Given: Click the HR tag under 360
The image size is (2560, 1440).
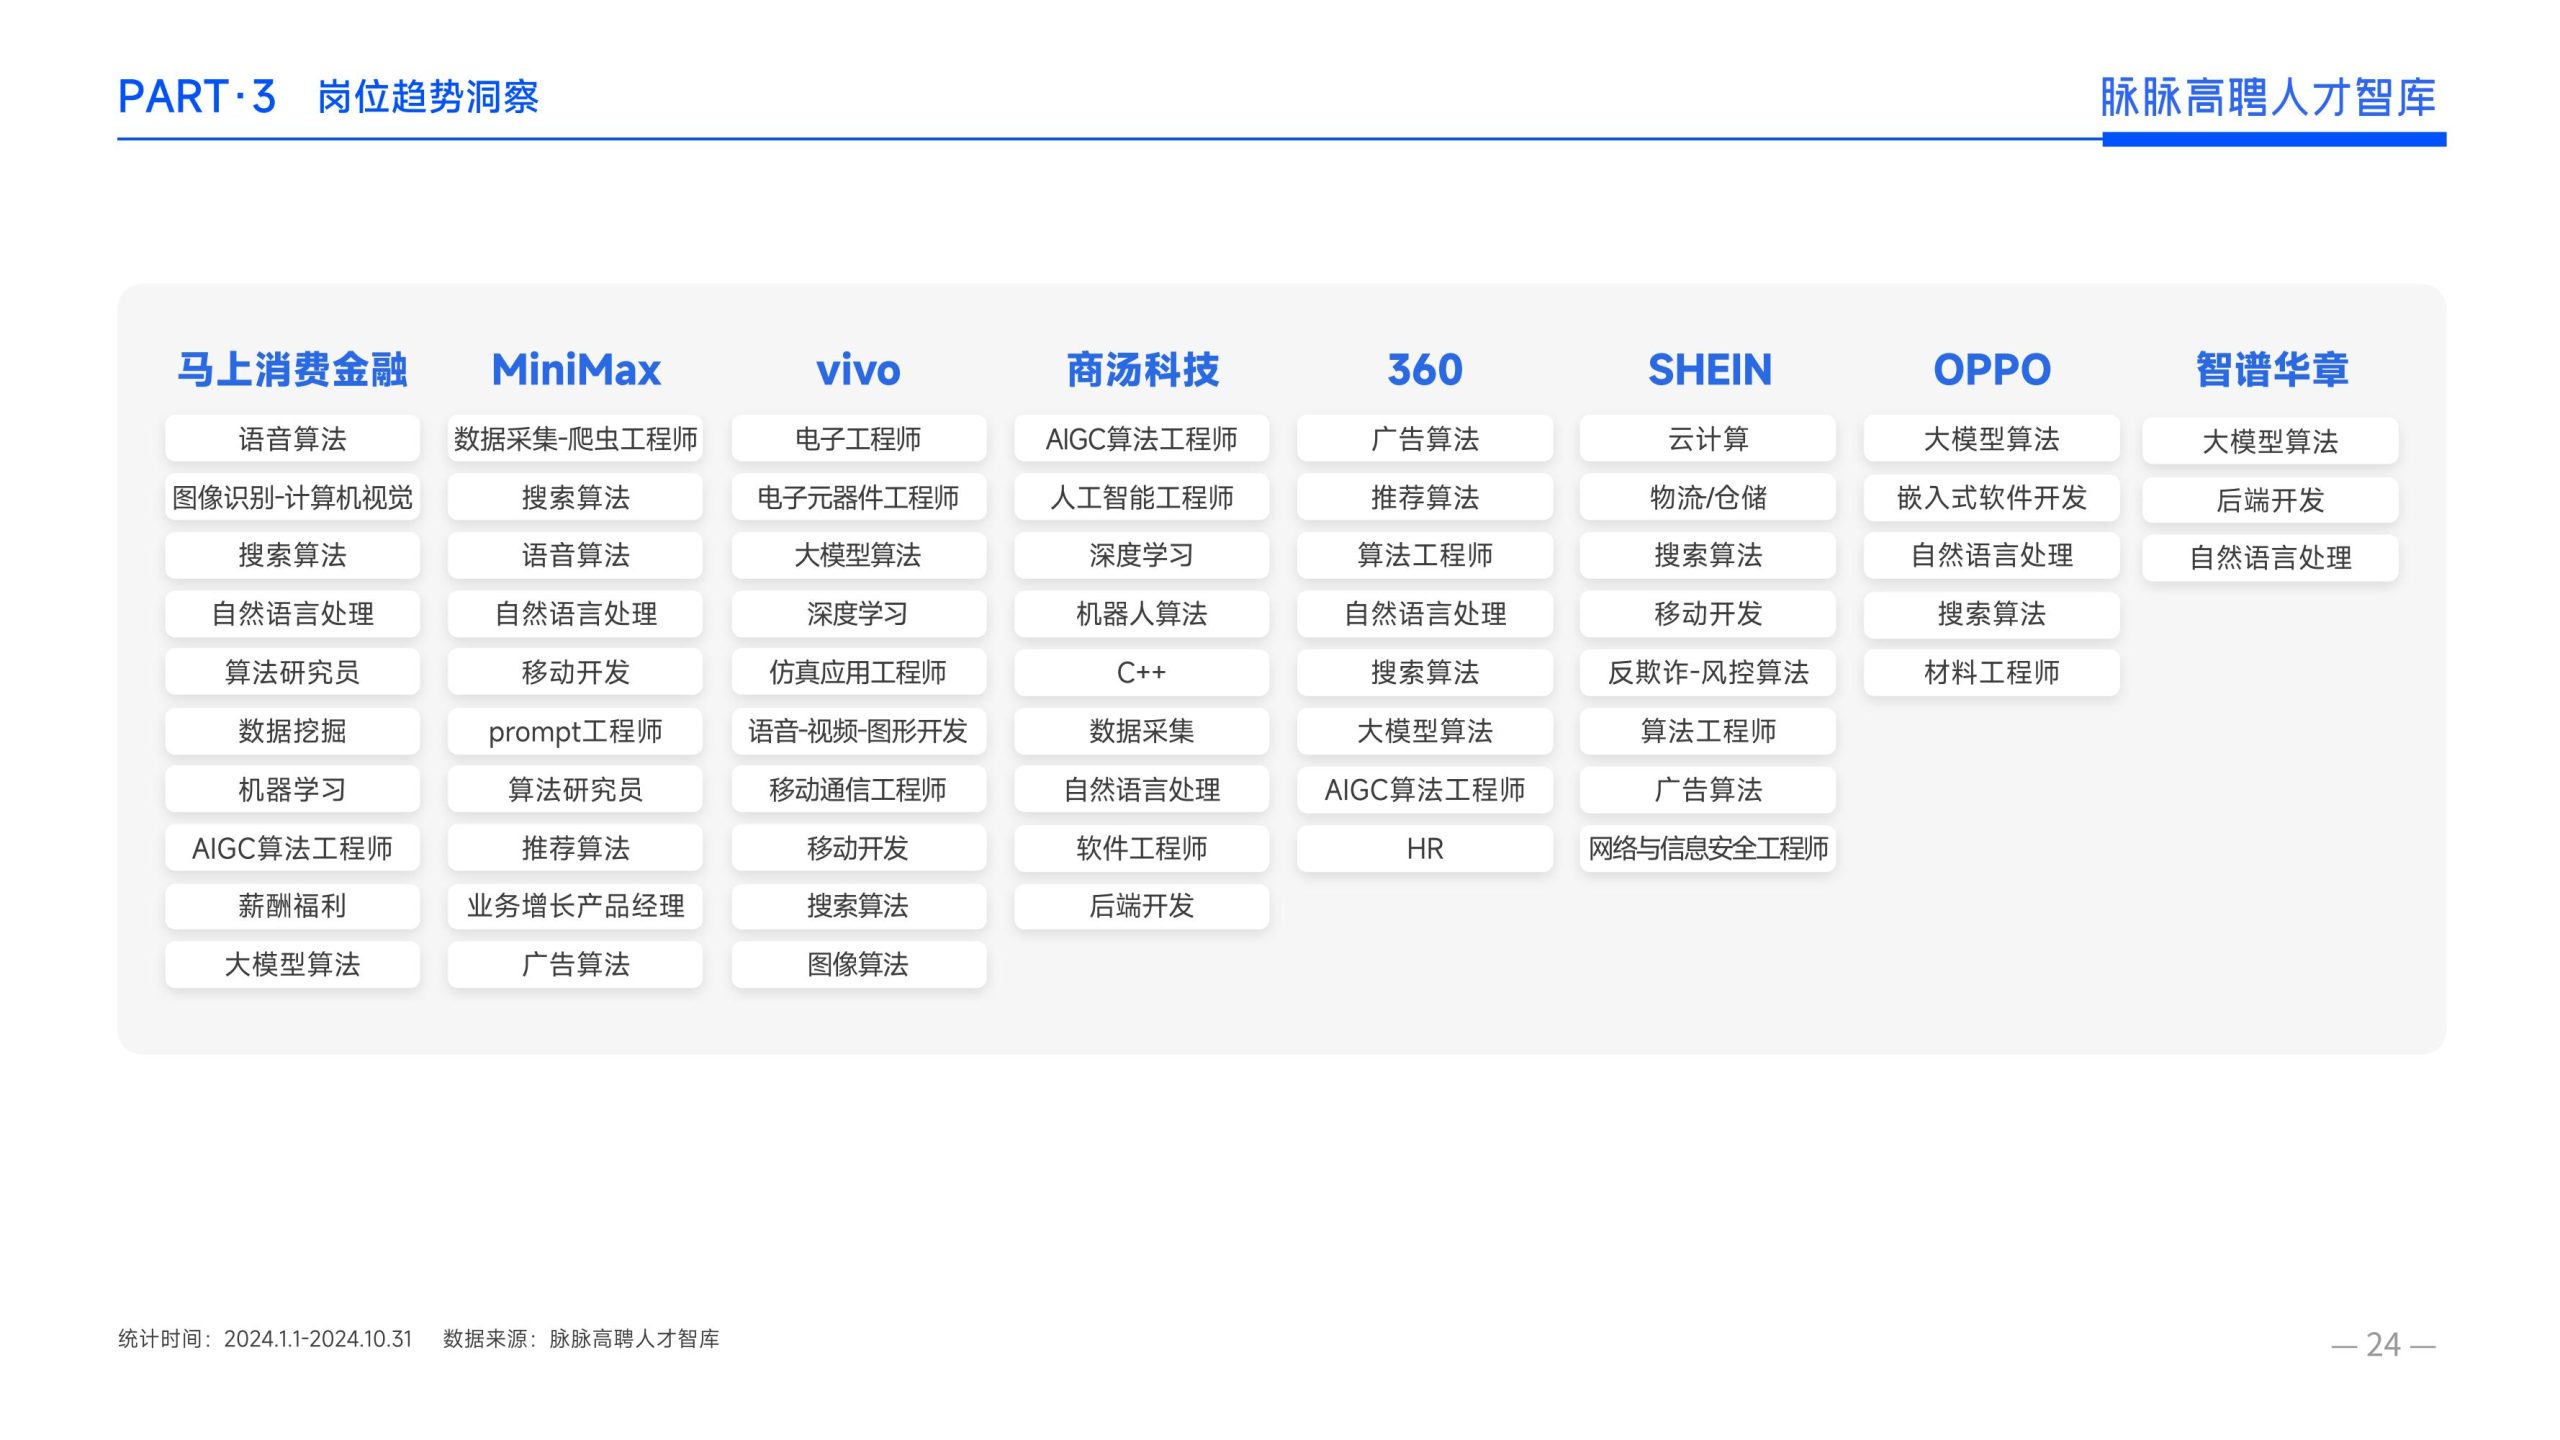Looking at the screenshot, I should [x=1424, y=848].
